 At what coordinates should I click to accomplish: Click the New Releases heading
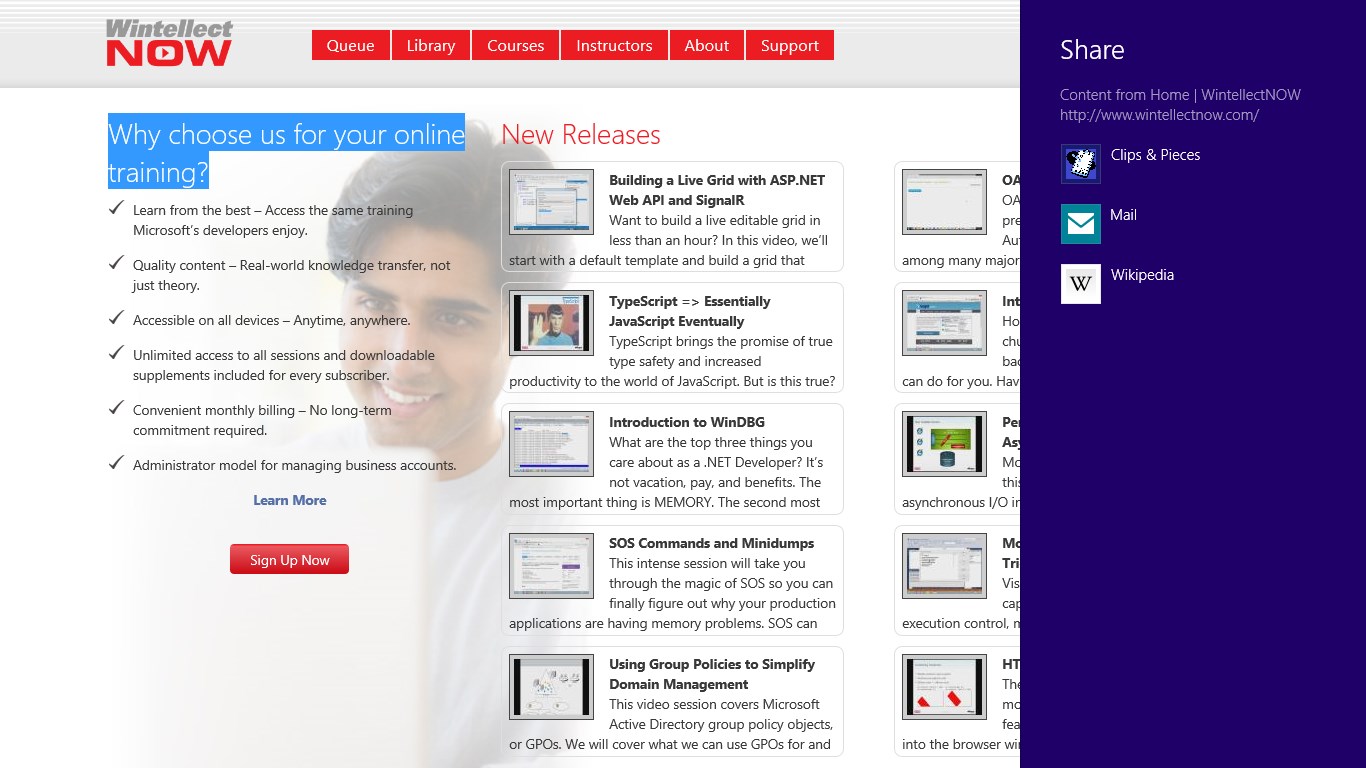click(x=581, y=135)
